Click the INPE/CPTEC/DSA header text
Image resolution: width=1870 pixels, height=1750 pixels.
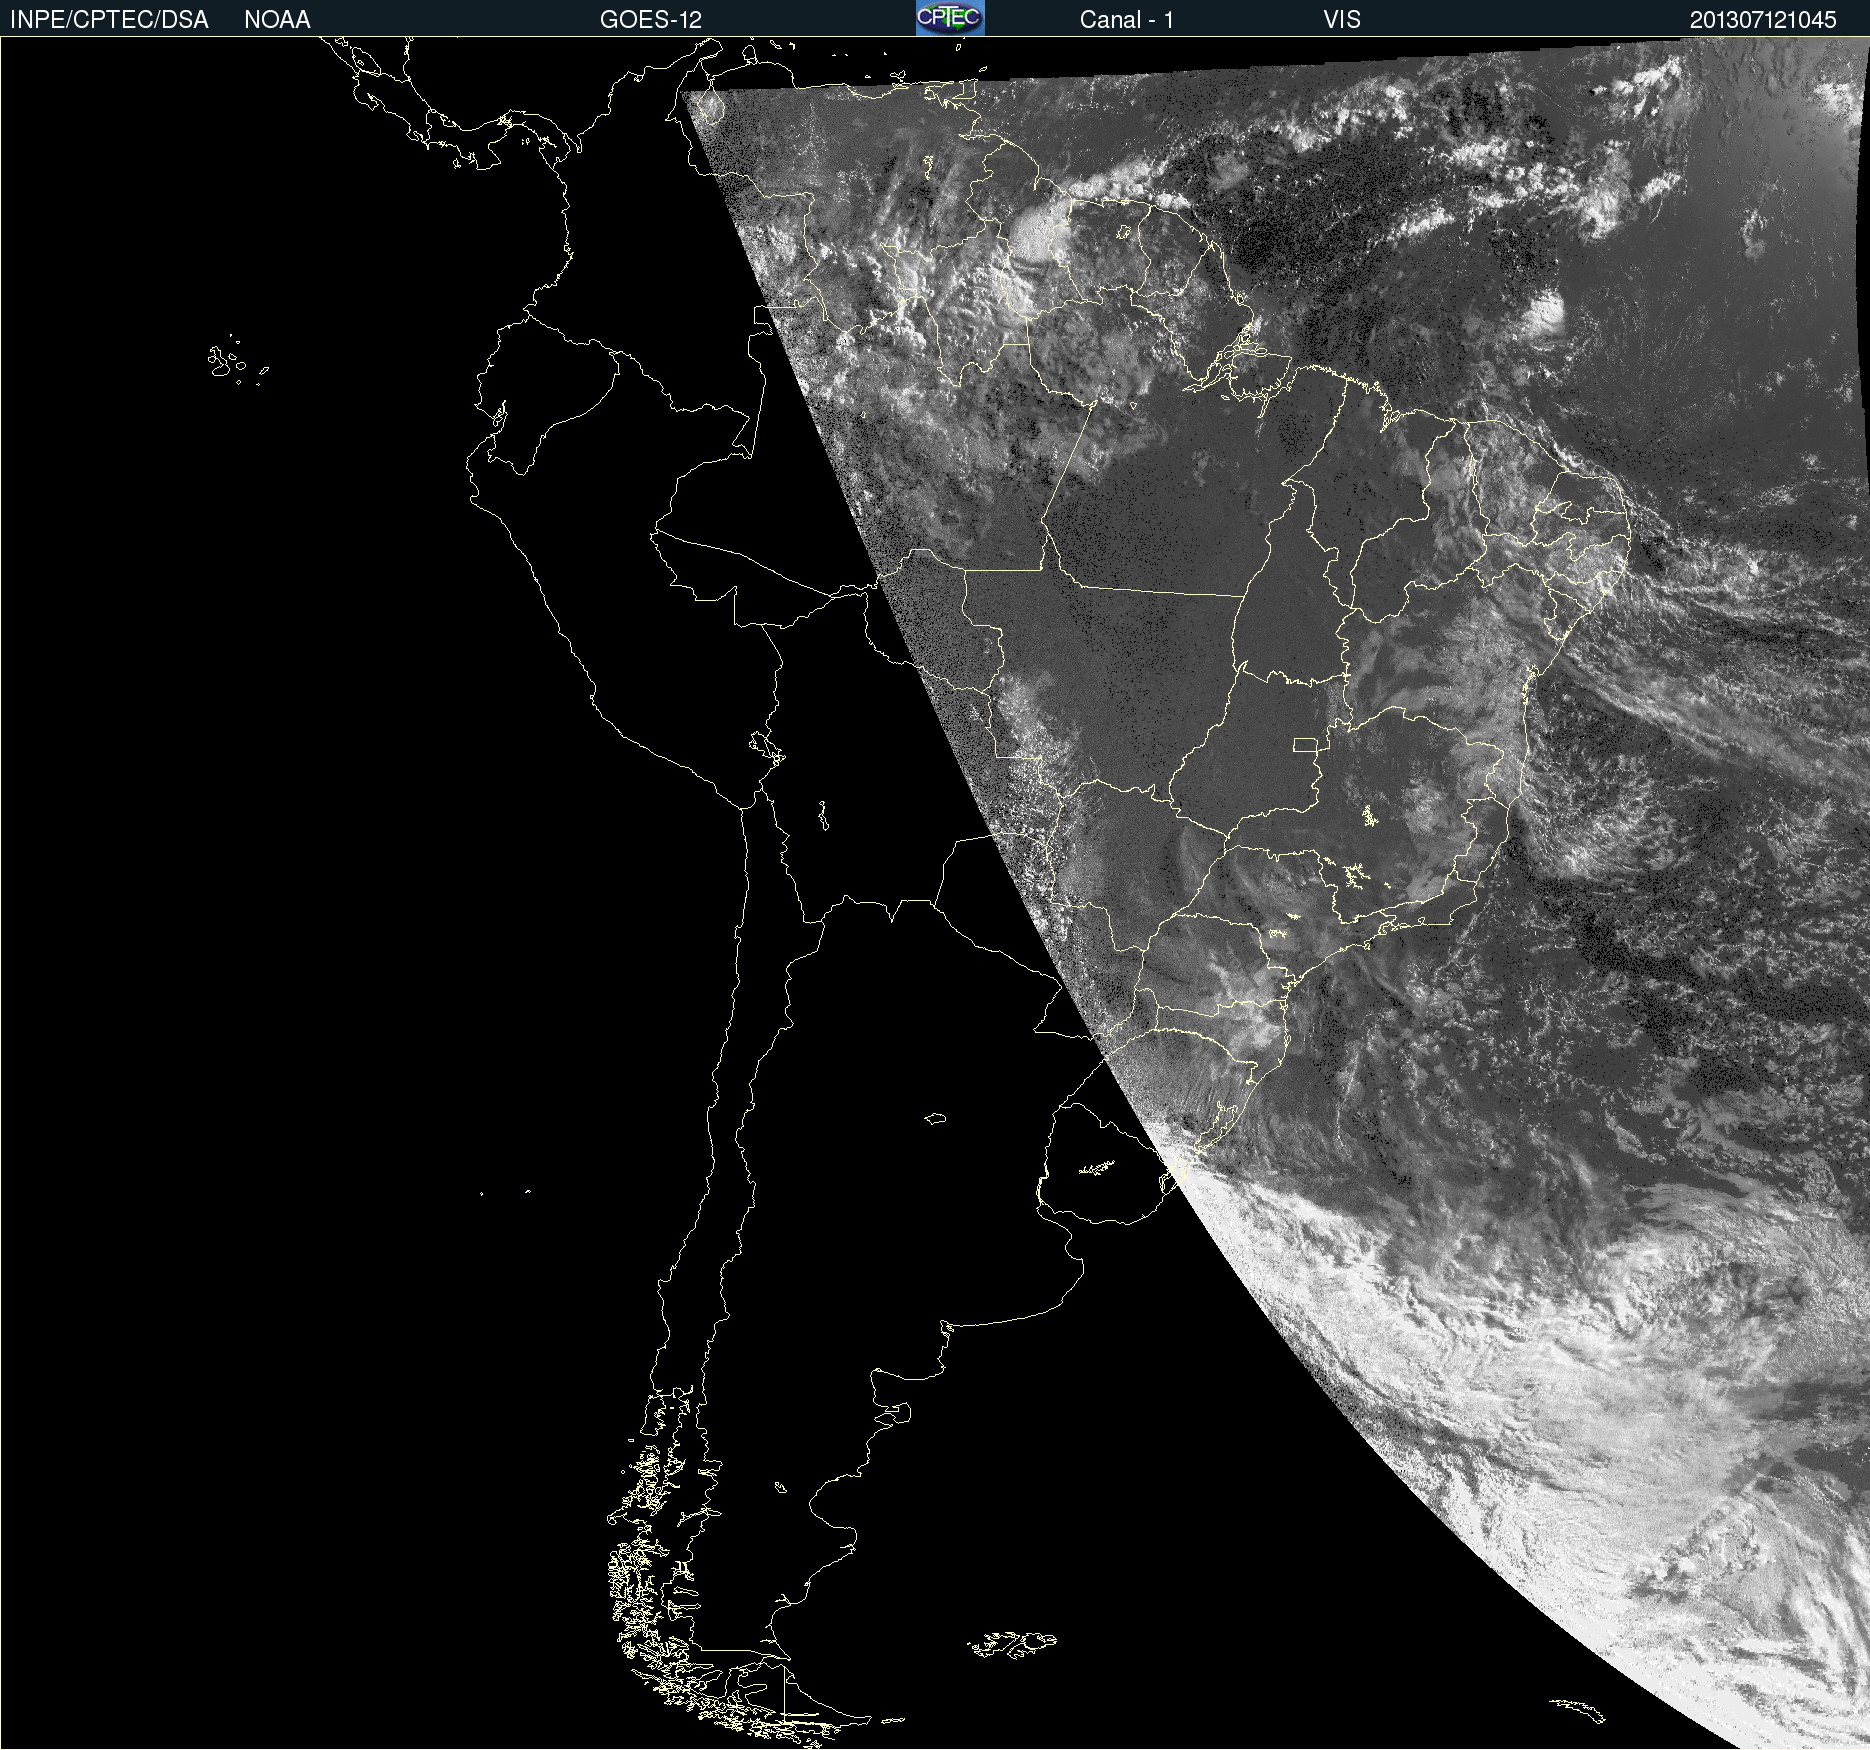[x=109, y=20]
